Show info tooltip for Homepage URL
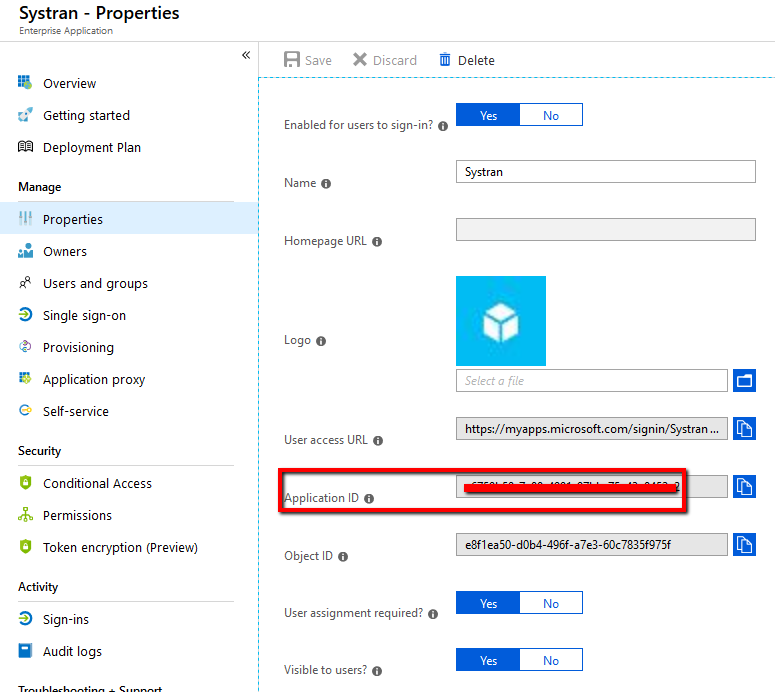Viewport: 775px width, 692px height. click(x=377, y=242)
